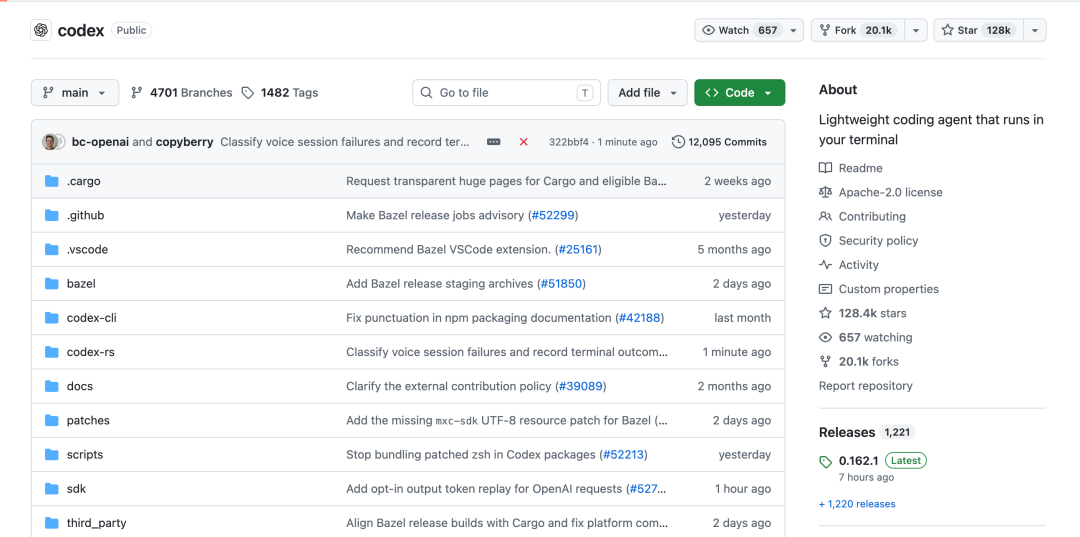Click the pulse icon beside Activity
Screen dimensions: 1080x537
click(x=825, y=264)
